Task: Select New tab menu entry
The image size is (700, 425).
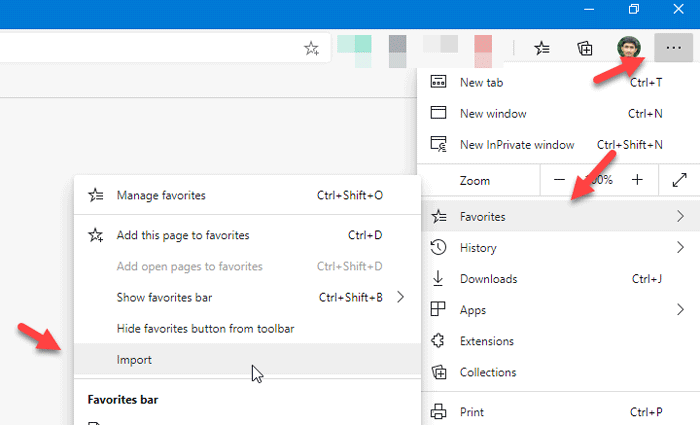Action: pos(558,82)
